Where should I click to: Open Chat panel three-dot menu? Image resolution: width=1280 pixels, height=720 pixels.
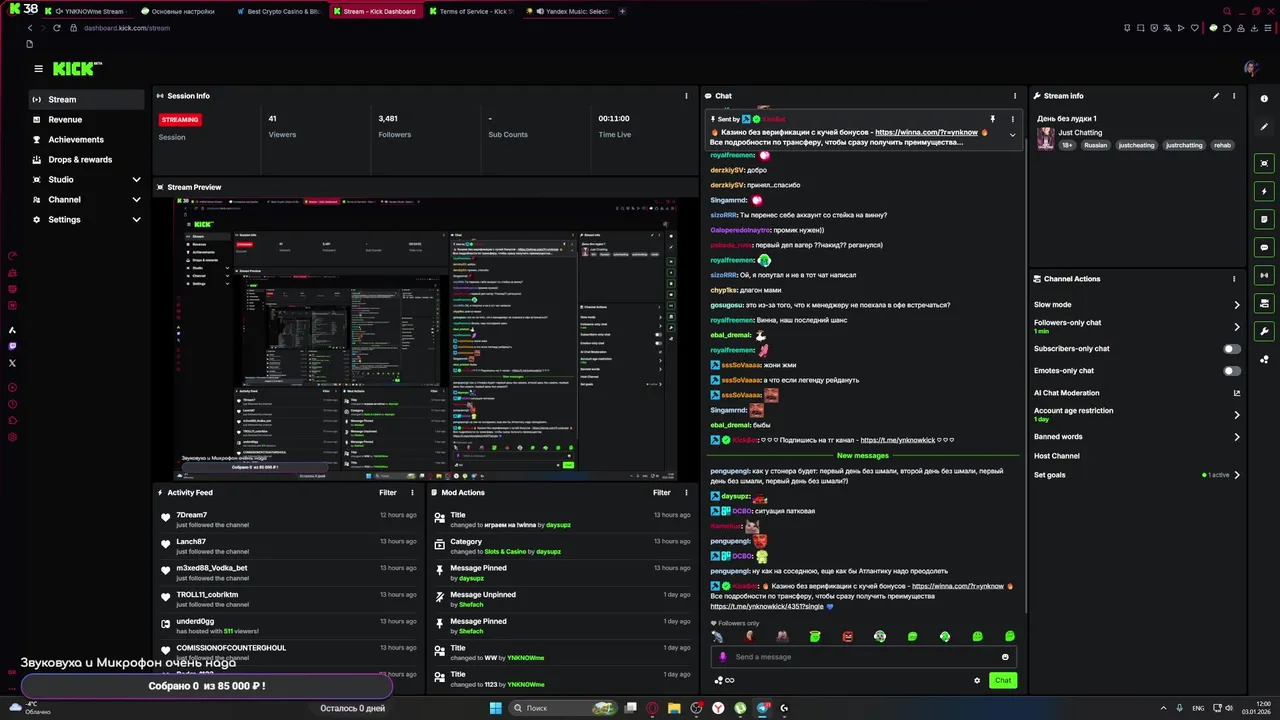point(1015,96)
